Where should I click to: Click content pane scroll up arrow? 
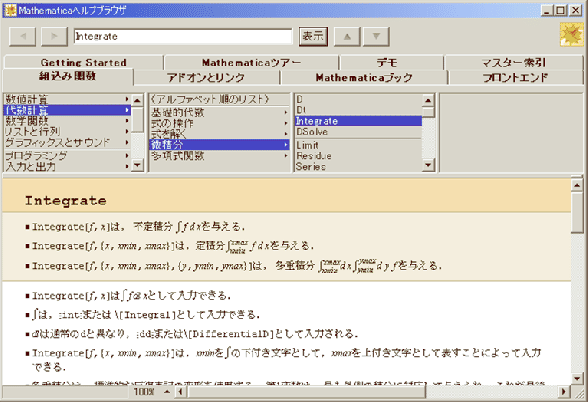tap(577, 185)
